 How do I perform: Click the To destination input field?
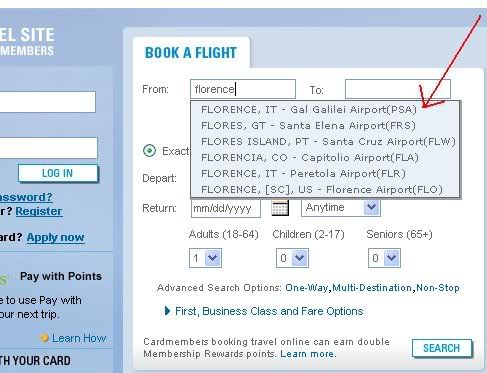(x=398, y=89)
